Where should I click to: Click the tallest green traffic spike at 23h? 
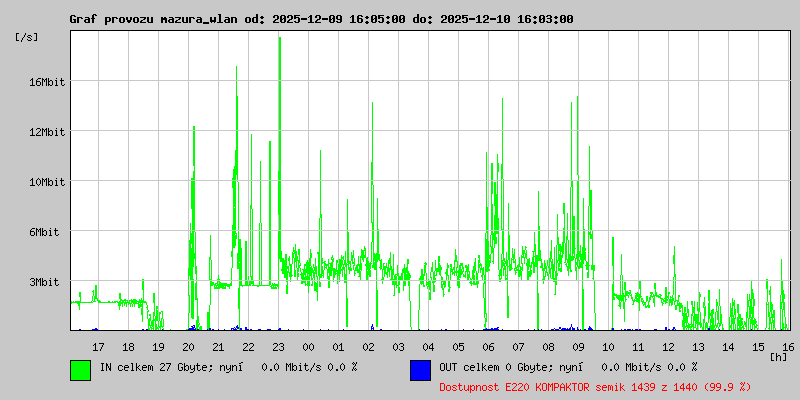coord(280,148)
